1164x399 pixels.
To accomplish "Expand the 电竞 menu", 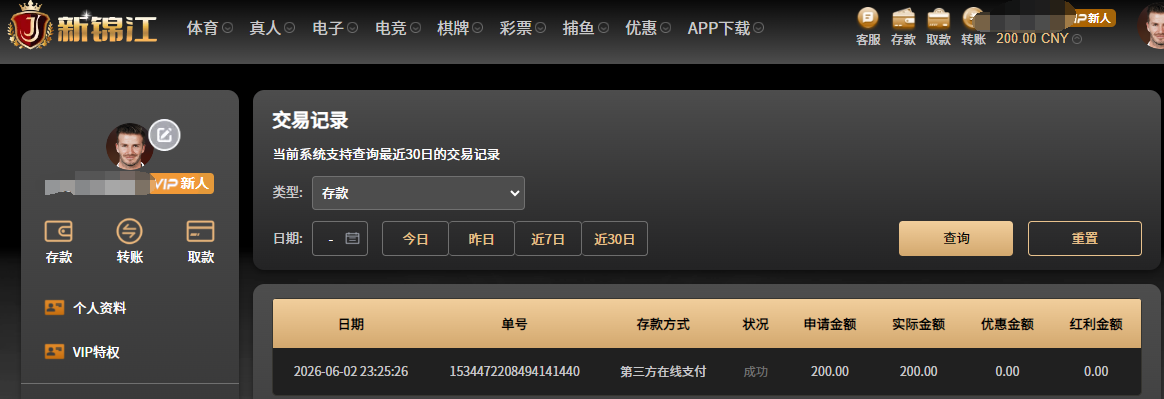I will [x=399, y=28].
